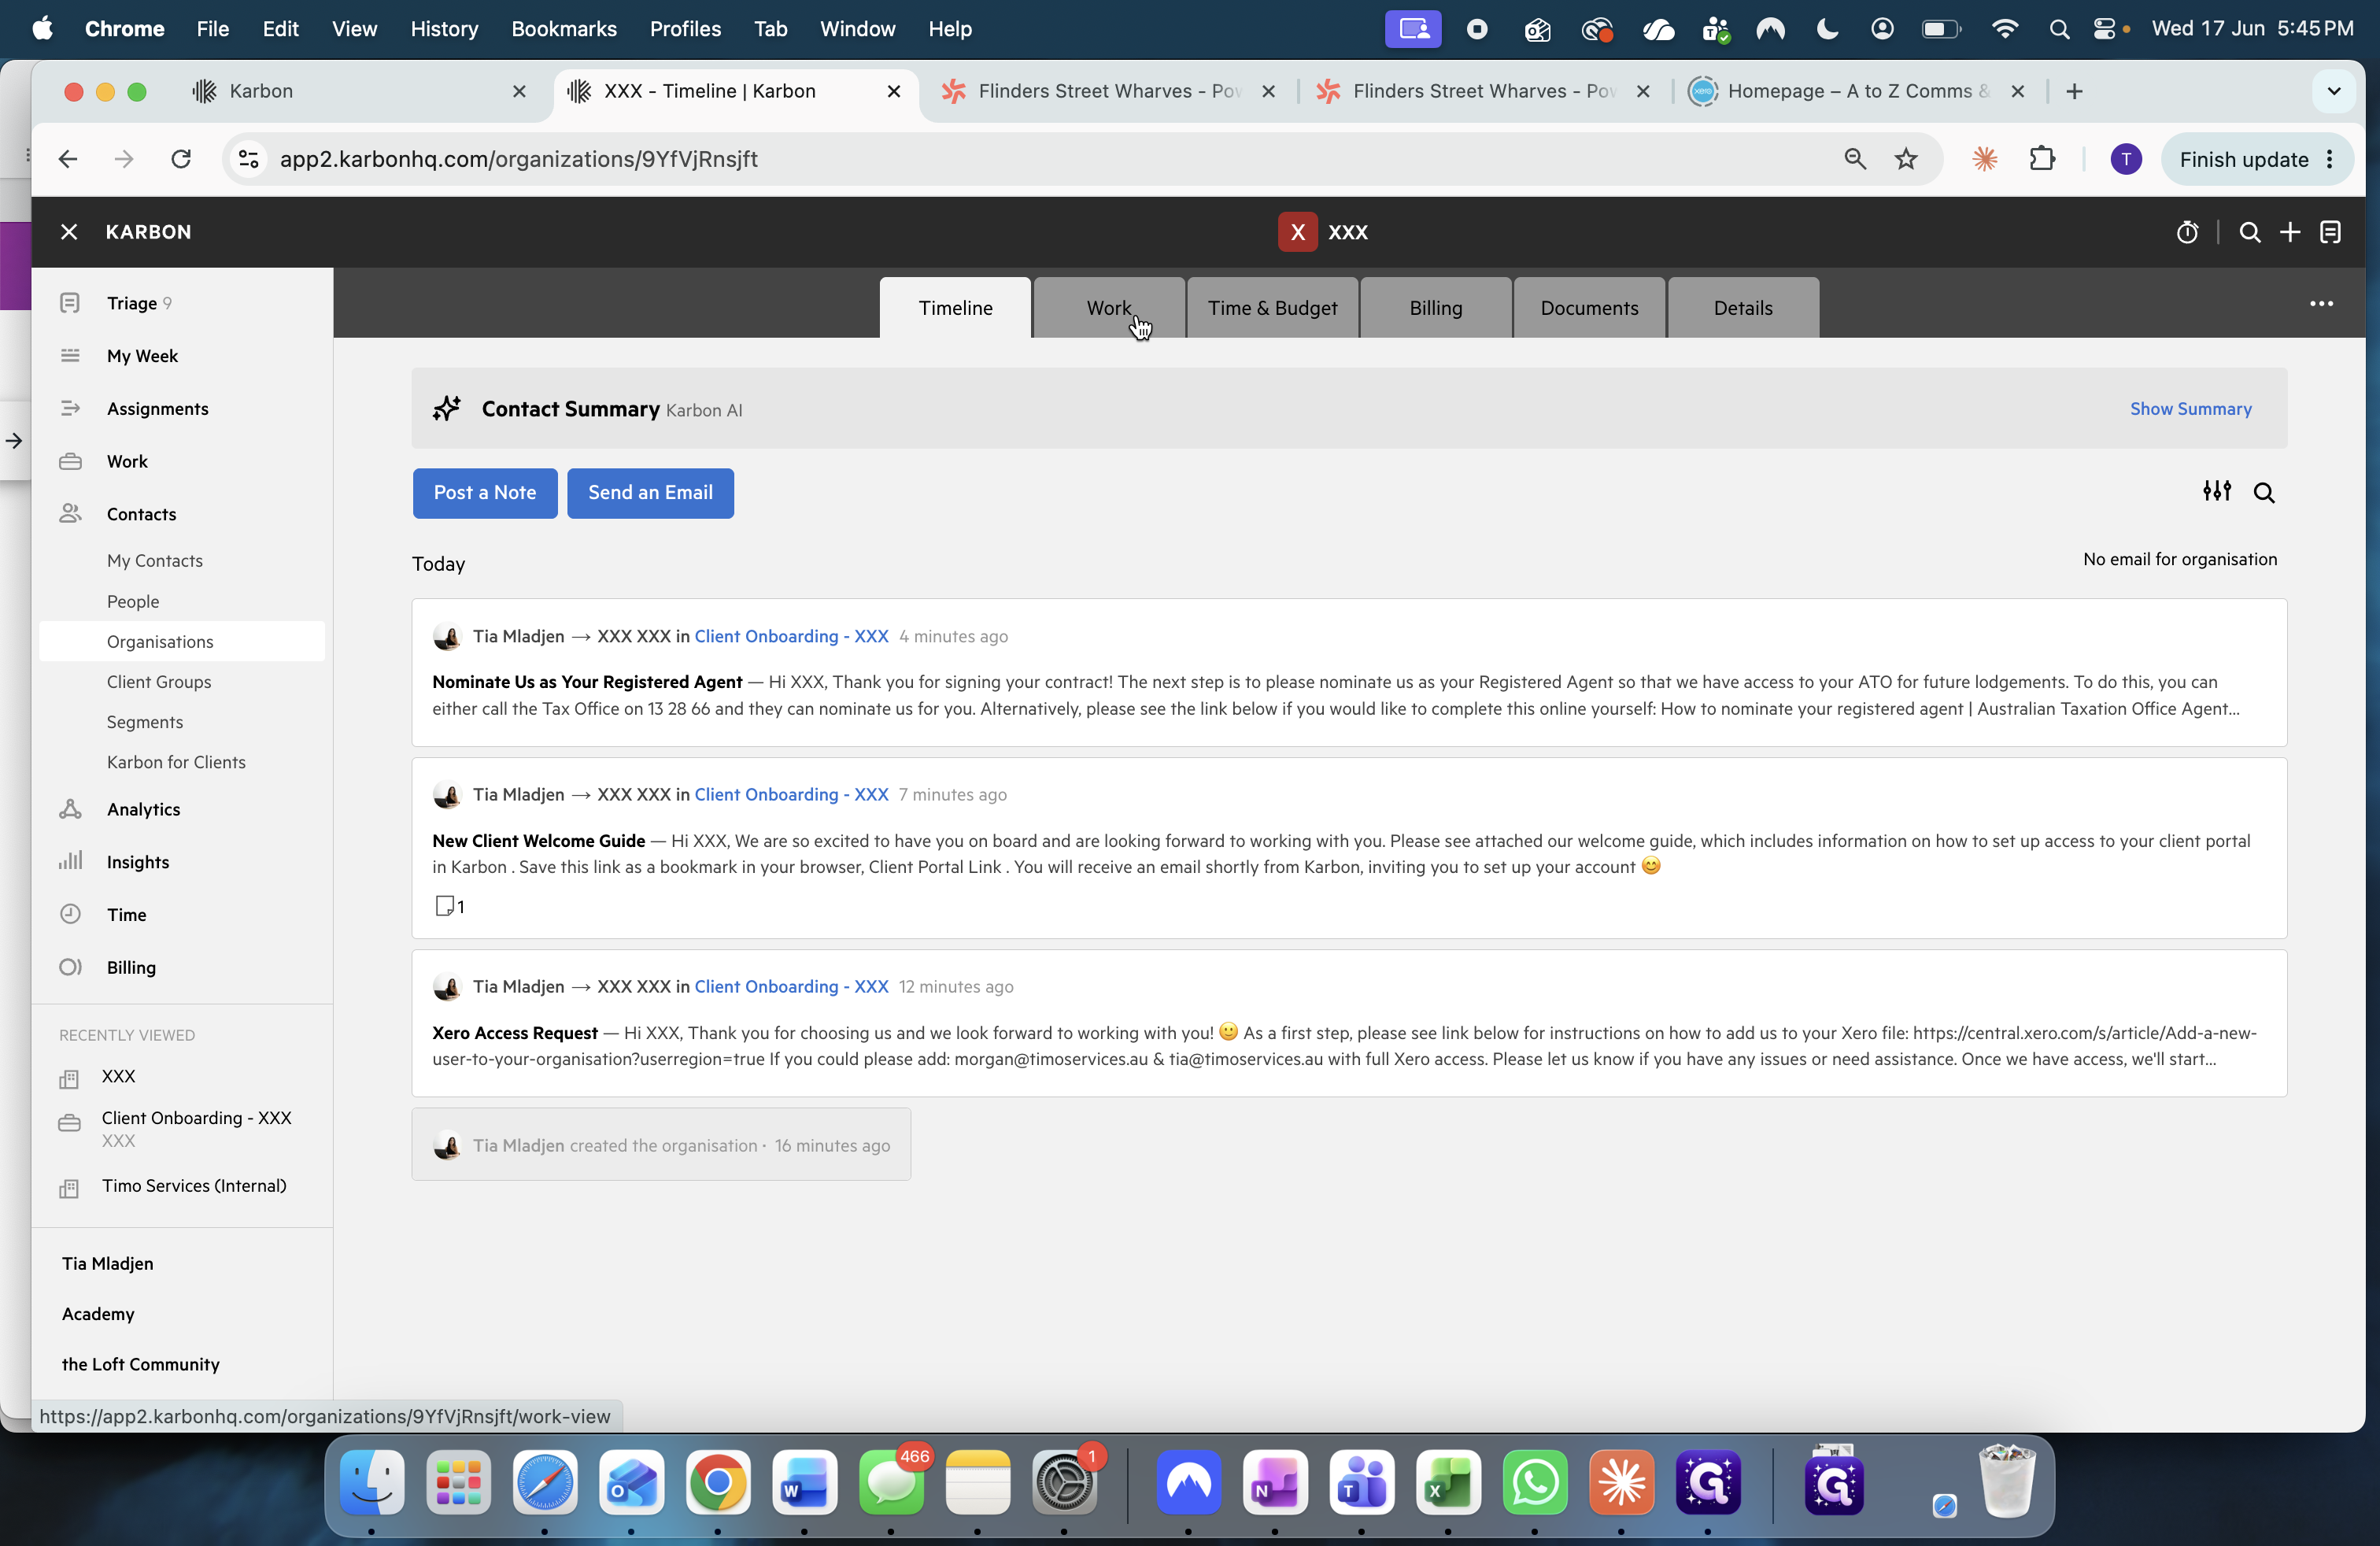Open the notes panel icon in Karbon header
This screenshot has height=1546, width=2380.
coord(2331,232)
